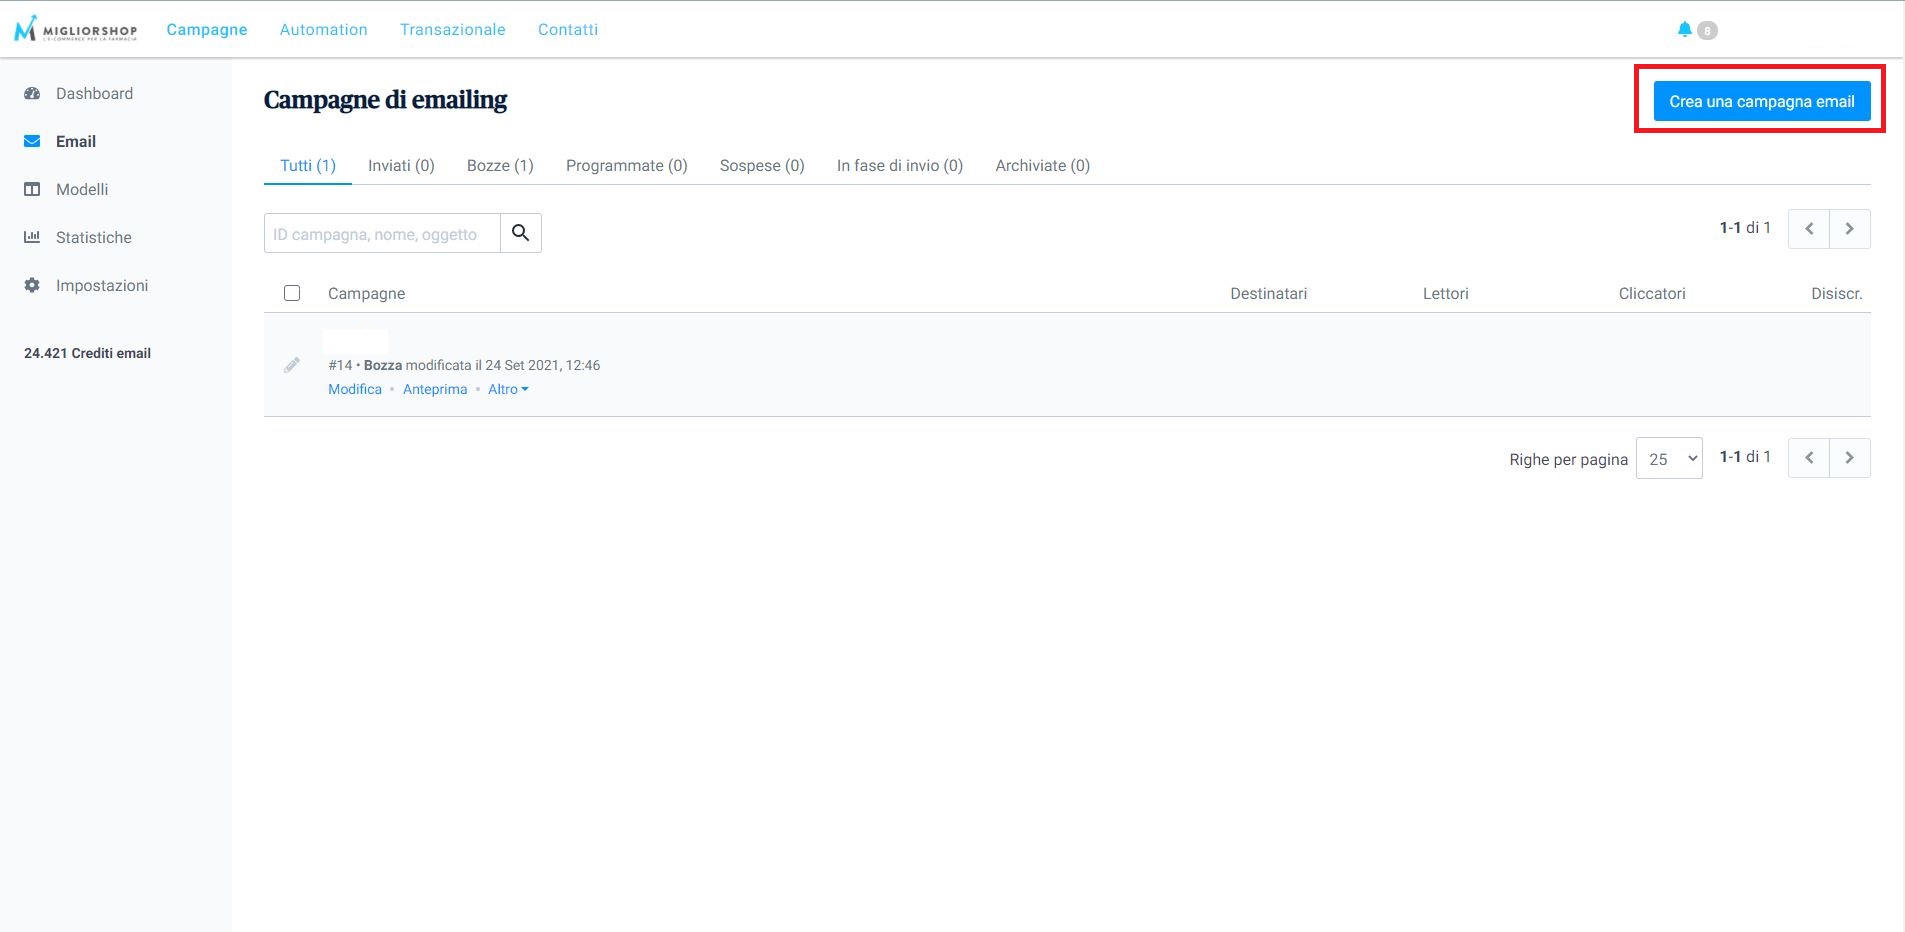1905x932 pixels.
Task: Go to next page using top chevron
Action: [1849, 229]
